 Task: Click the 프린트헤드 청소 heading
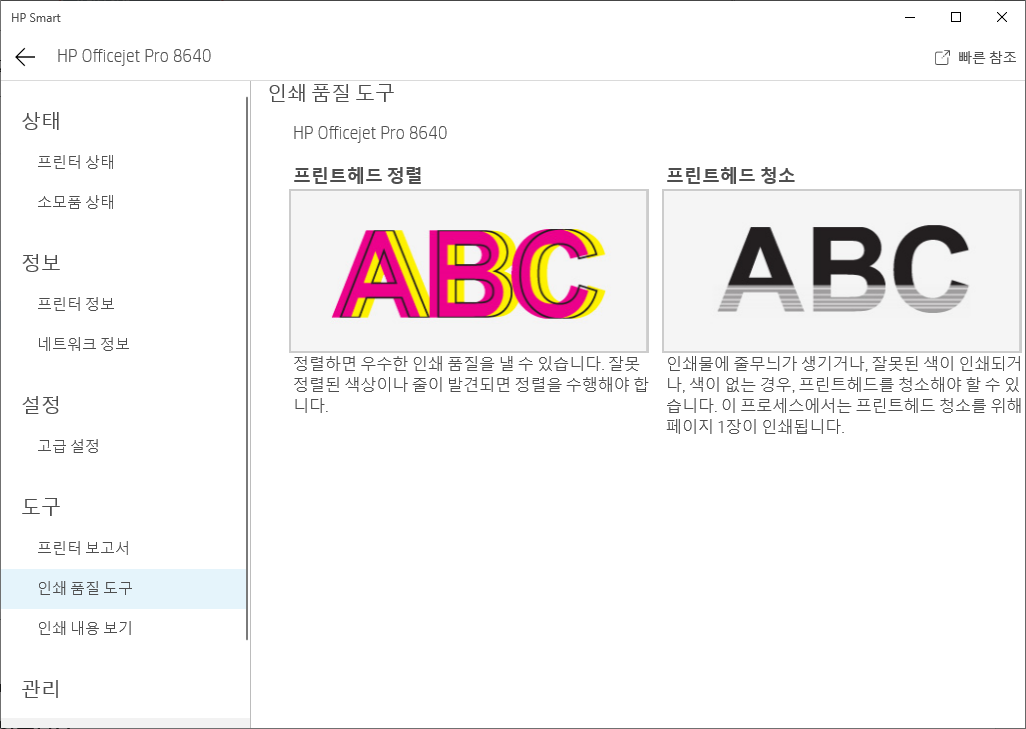point(730,175)
